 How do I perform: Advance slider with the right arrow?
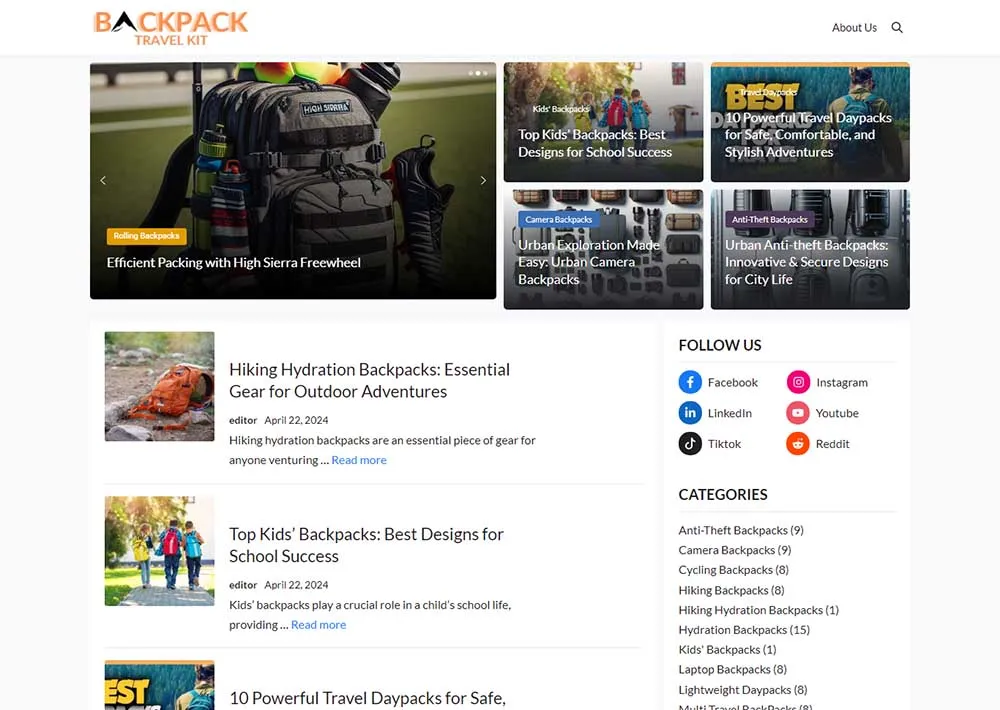point(483,180)
